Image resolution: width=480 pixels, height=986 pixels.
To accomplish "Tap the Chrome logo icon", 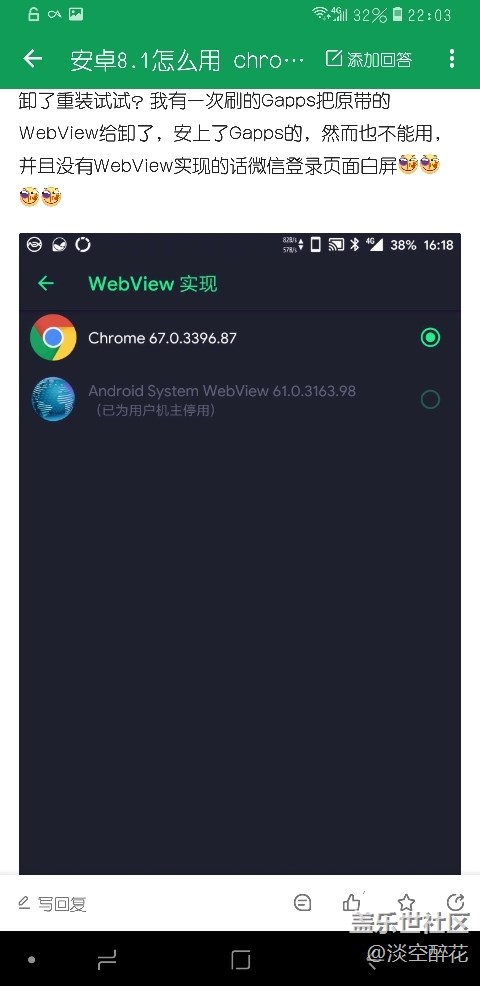I will (x=53, y=338).
